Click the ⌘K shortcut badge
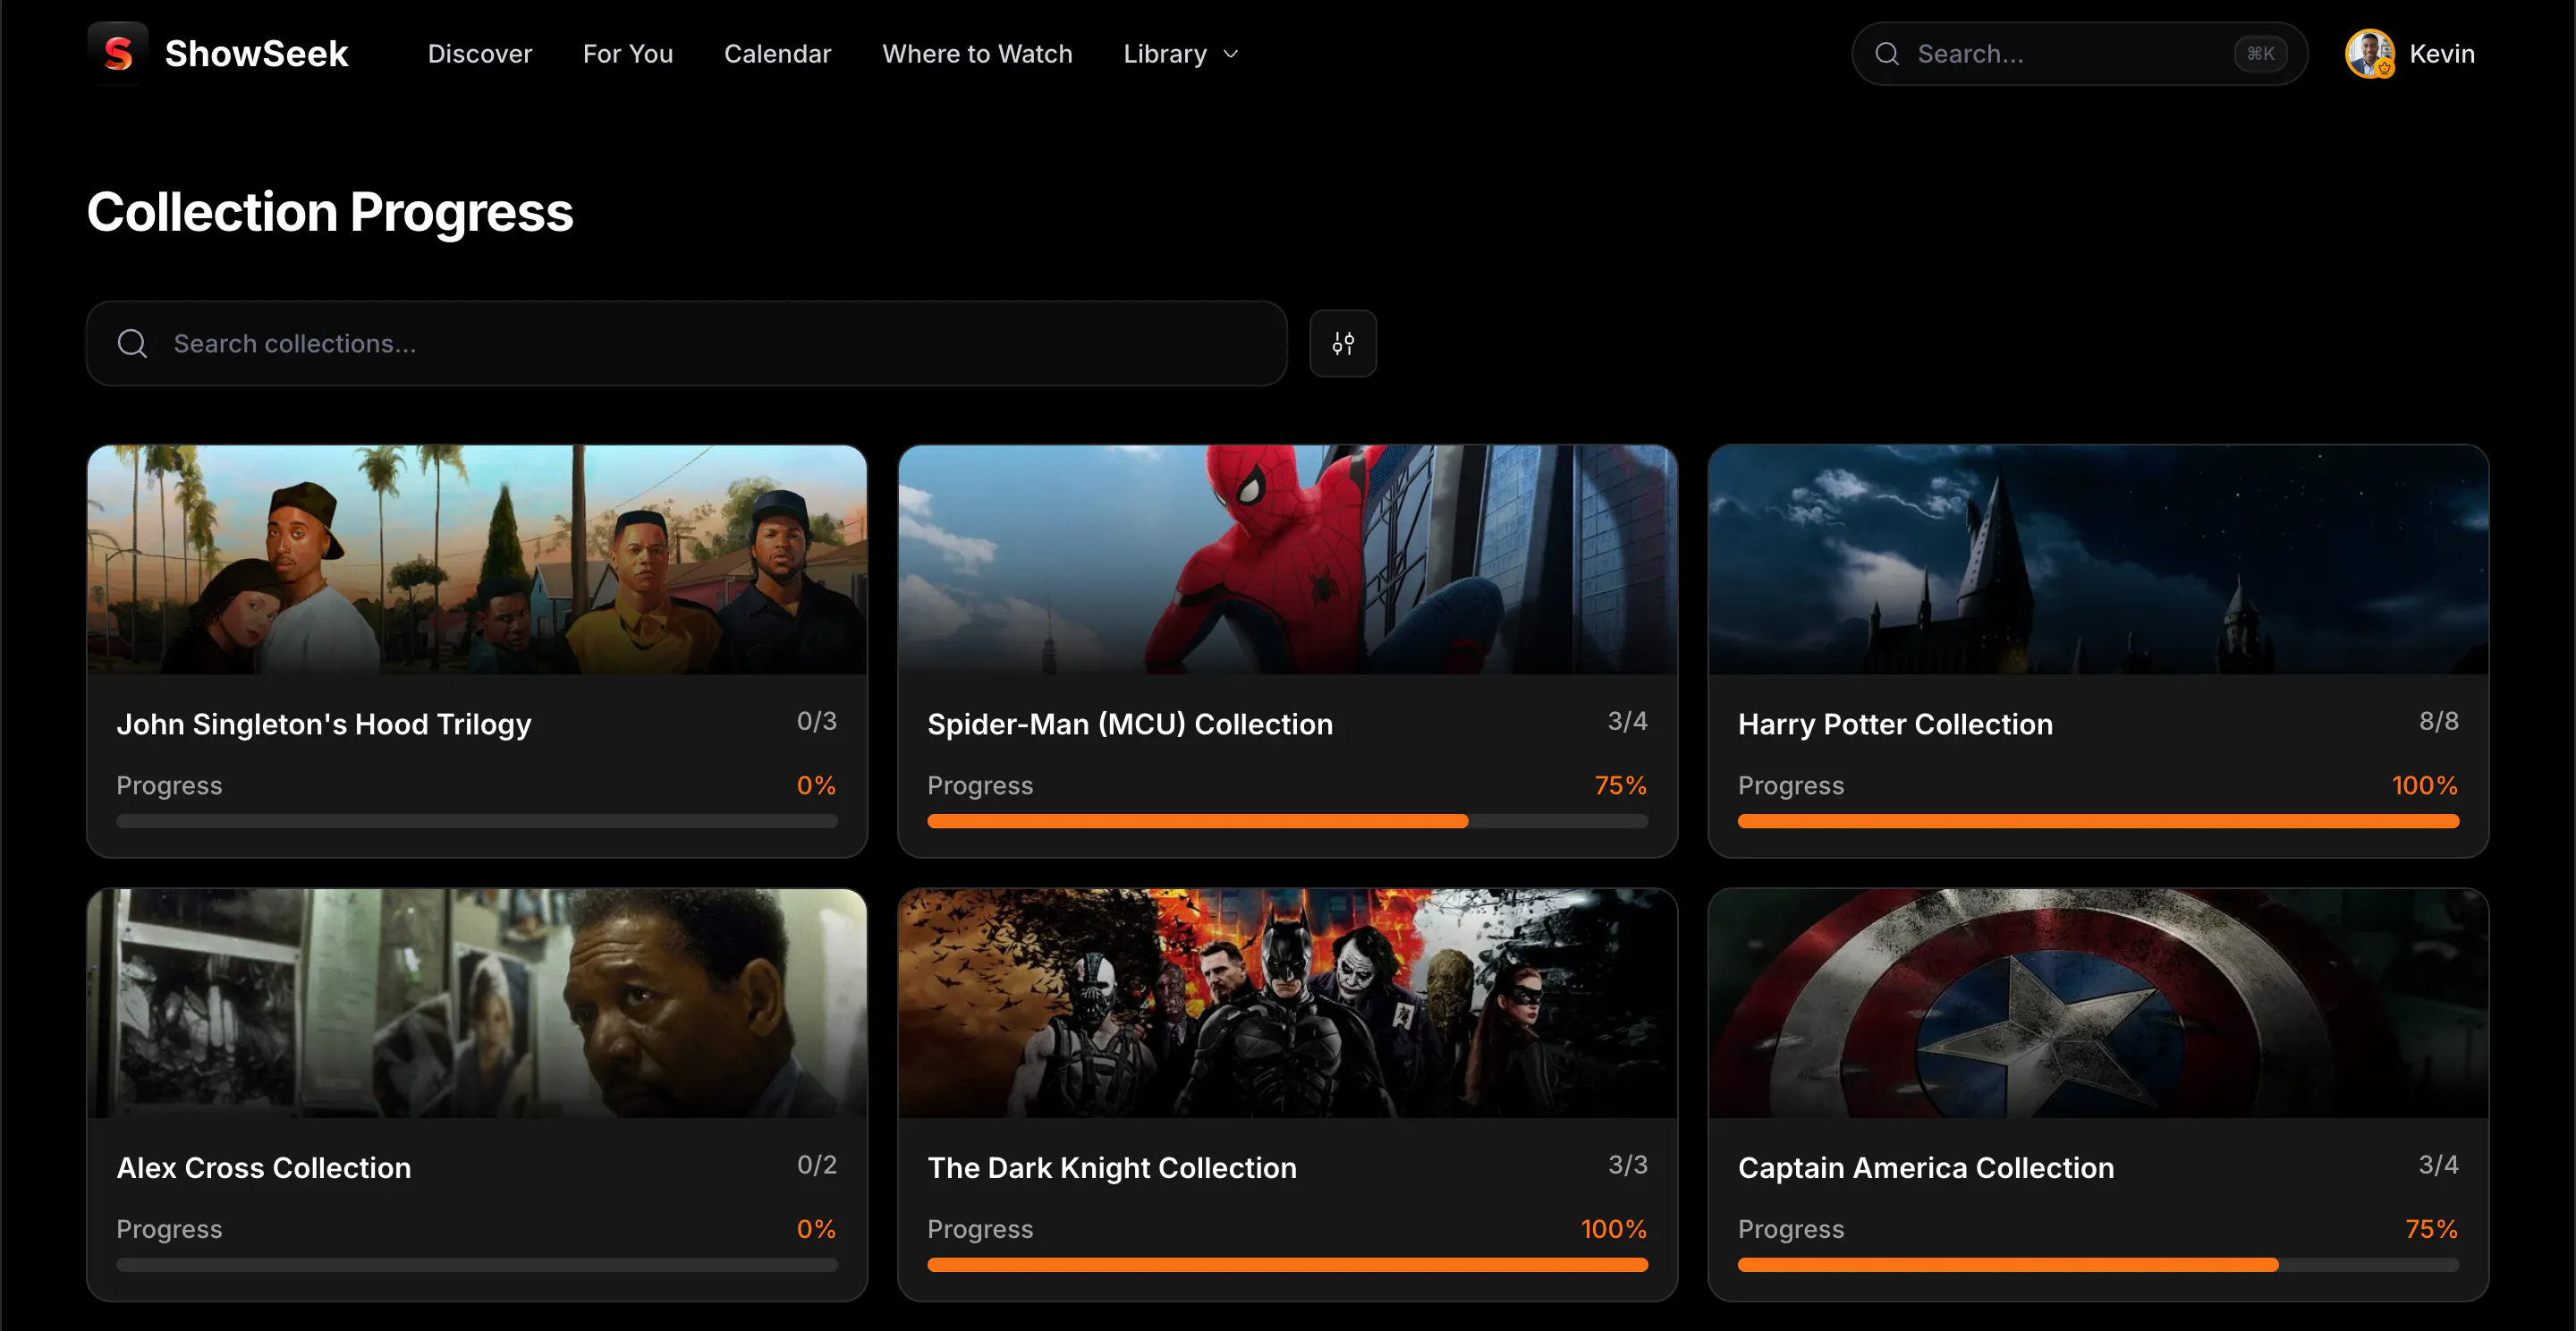Viewport: 2576px width, 1331px height. (x=2260, y=54)
